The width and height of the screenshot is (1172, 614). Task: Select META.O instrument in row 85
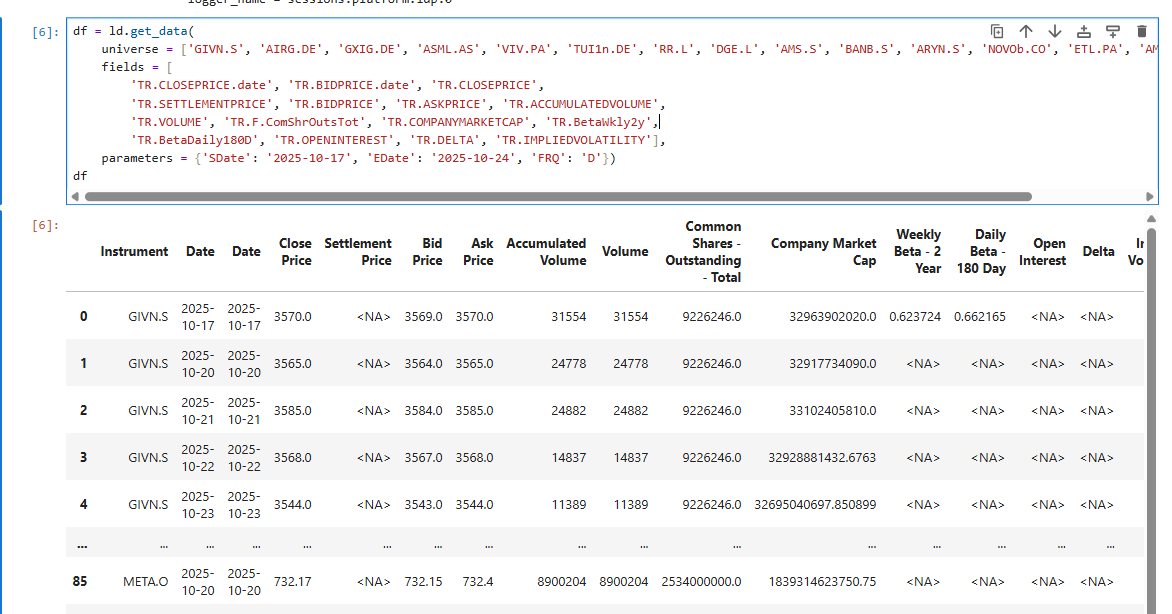coord(146,582)
